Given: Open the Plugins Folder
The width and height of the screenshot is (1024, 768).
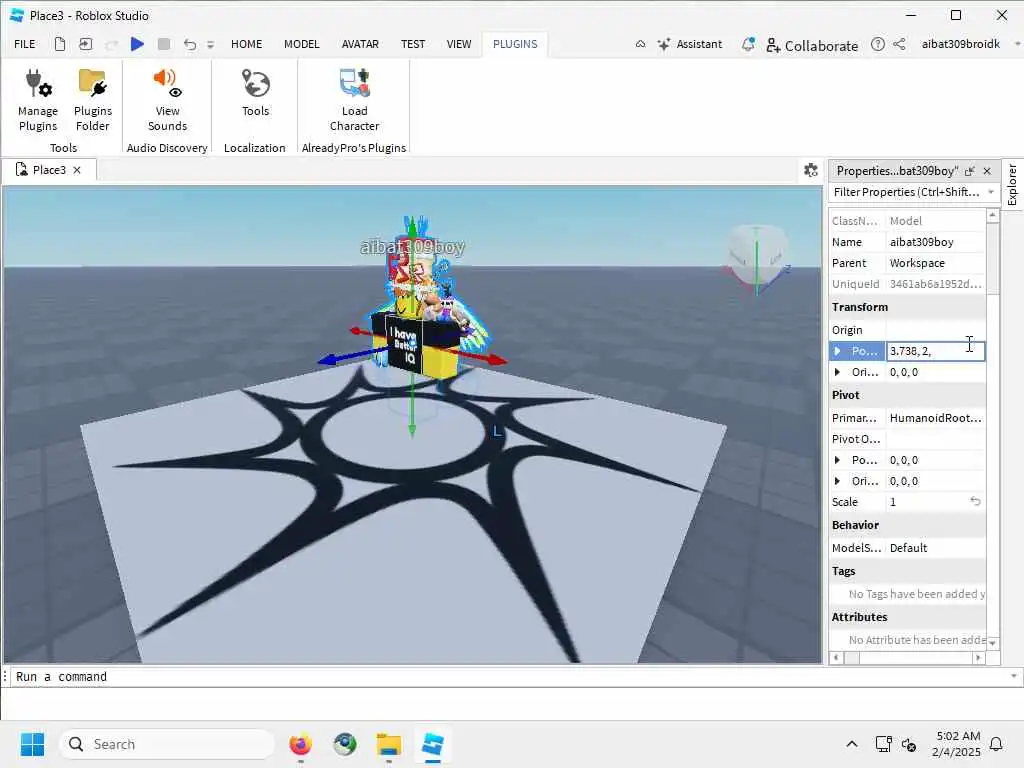Looking at the screenshot, I should click(x=93, y=101).
